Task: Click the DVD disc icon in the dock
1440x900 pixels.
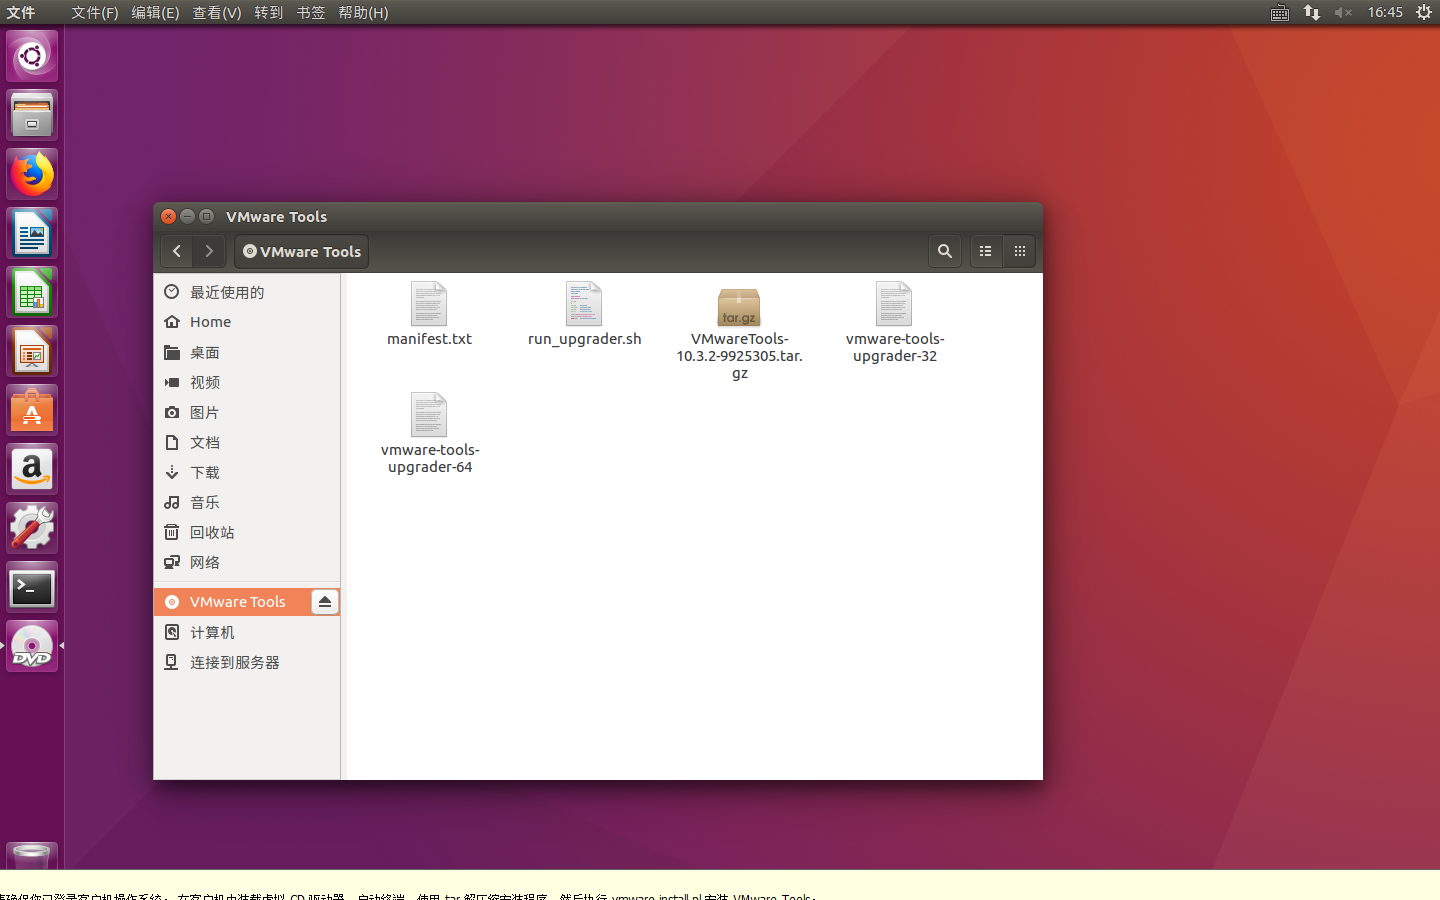Action: [31, 646]
